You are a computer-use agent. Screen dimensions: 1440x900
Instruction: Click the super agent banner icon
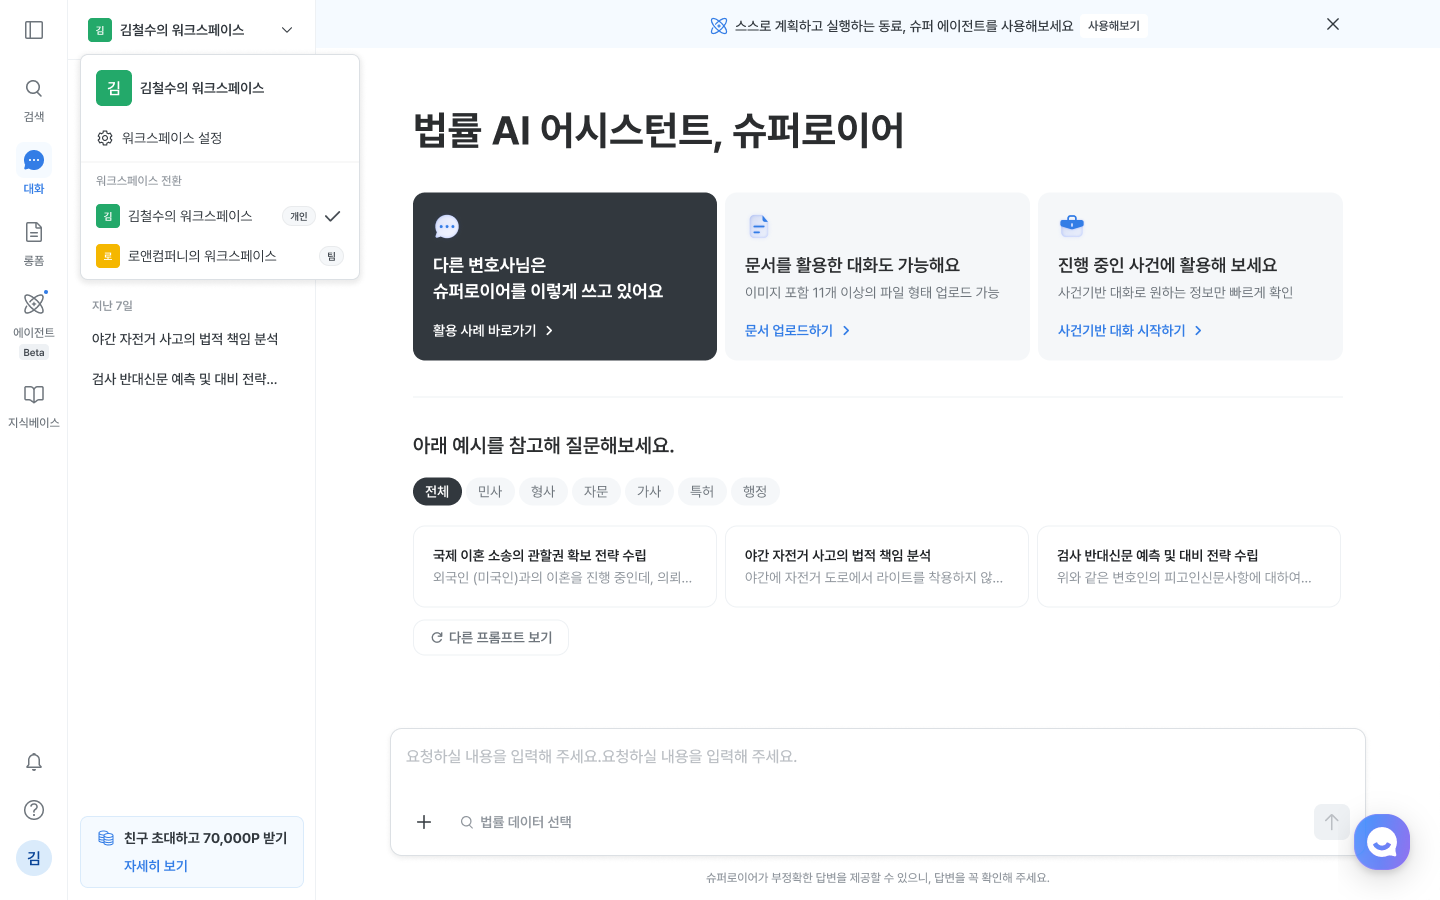(719, 26)
